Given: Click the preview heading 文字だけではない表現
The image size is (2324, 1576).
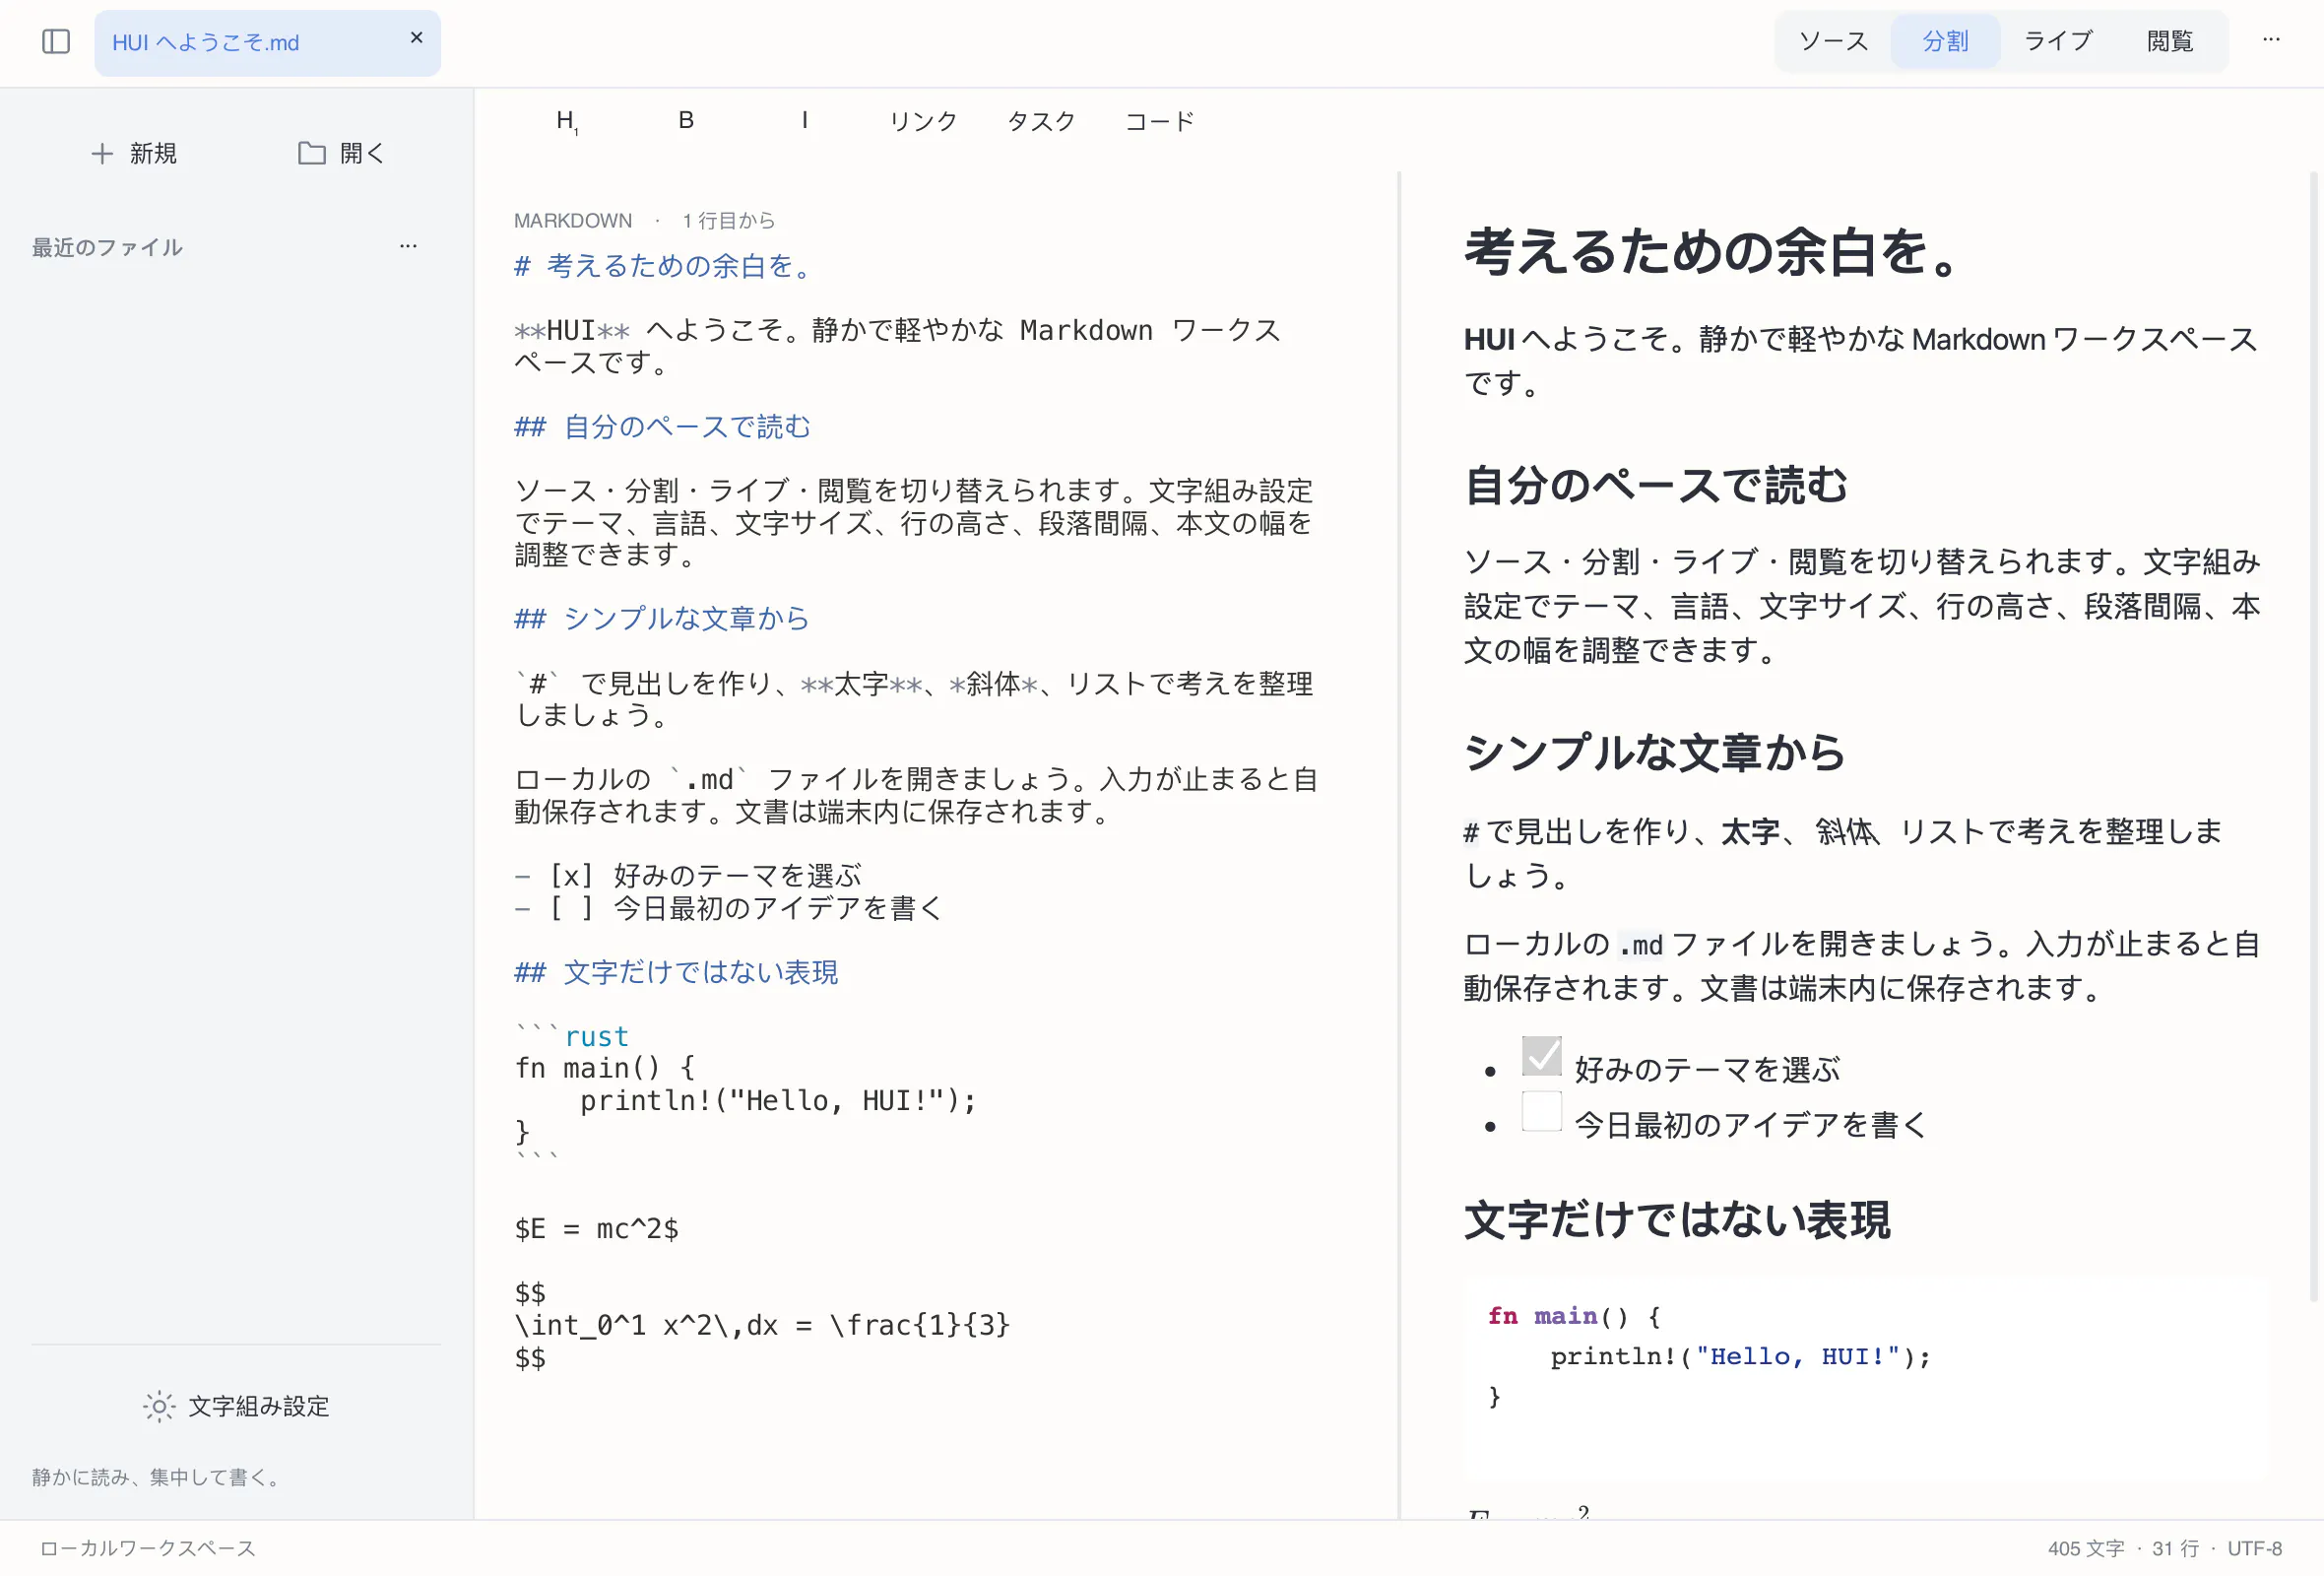Looking at the screenshot, I should [1678, 1221].
